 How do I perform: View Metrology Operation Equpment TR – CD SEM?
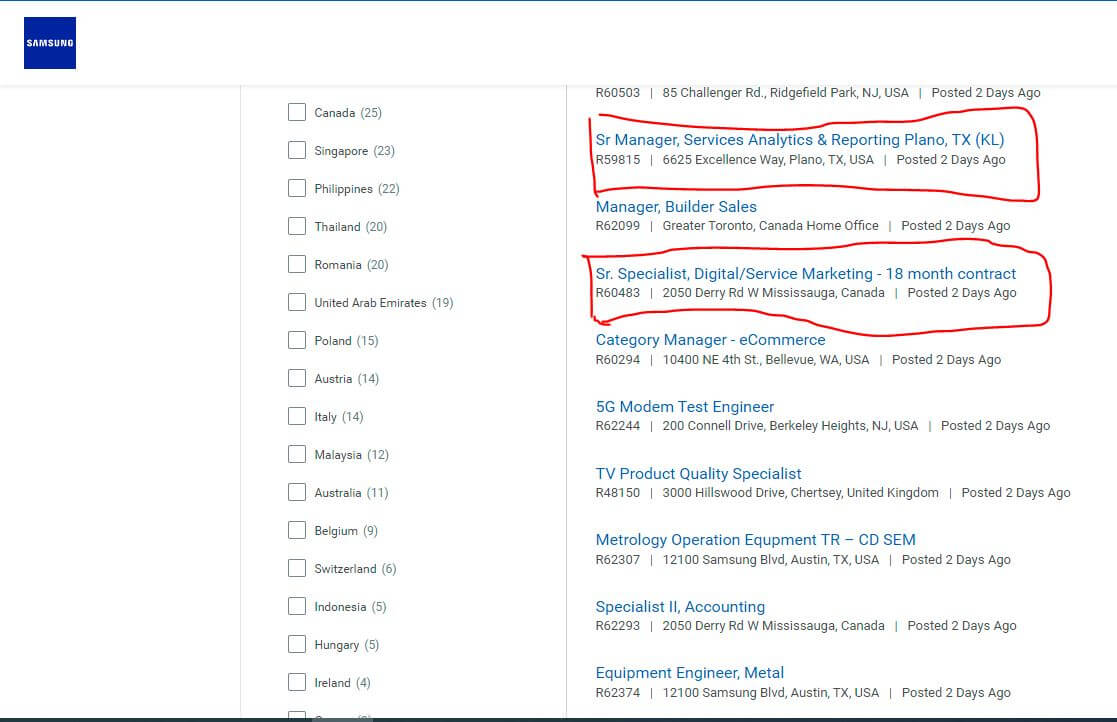(x=755, y=540)
